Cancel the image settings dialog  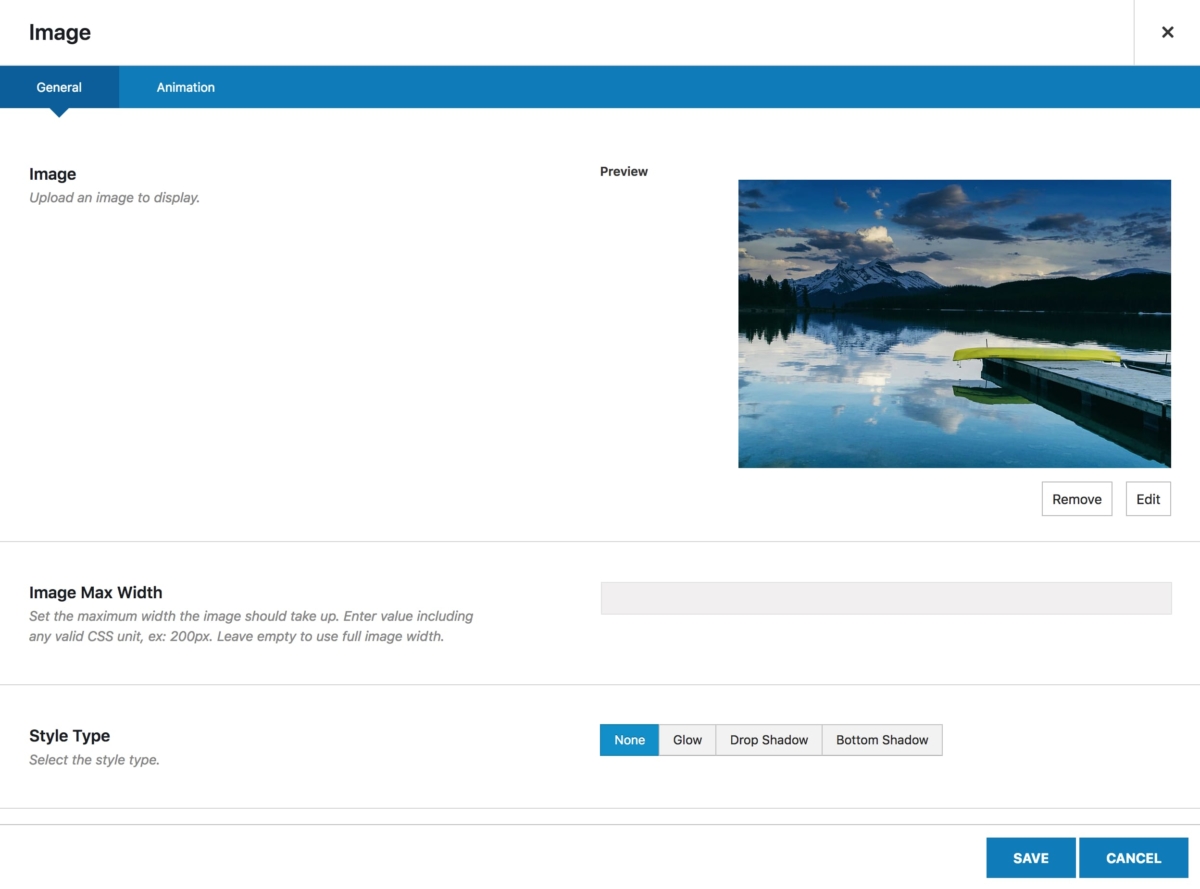1133,858
